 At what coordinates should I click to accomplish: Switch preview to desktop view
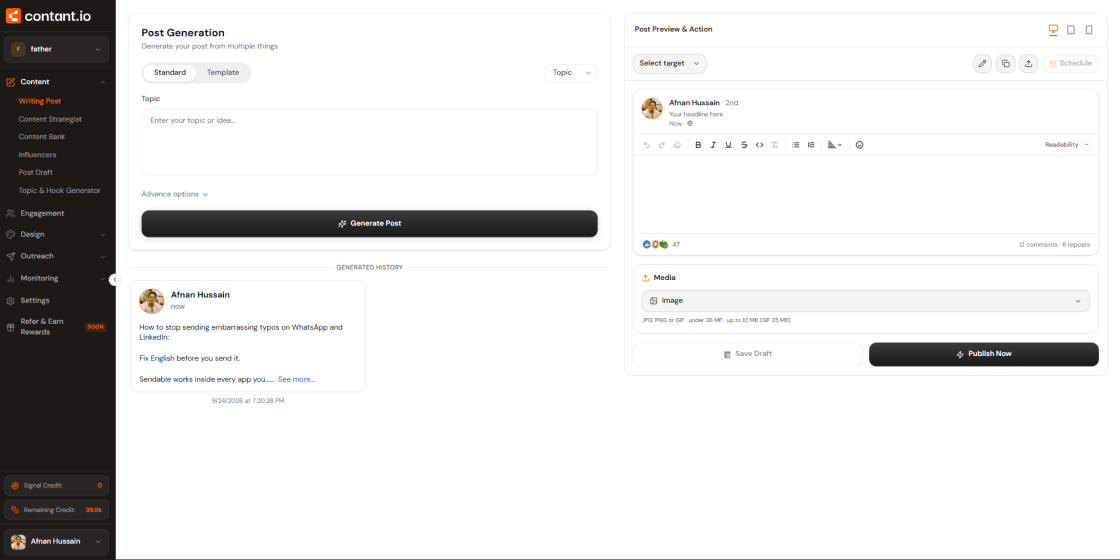coord(1053,30)
